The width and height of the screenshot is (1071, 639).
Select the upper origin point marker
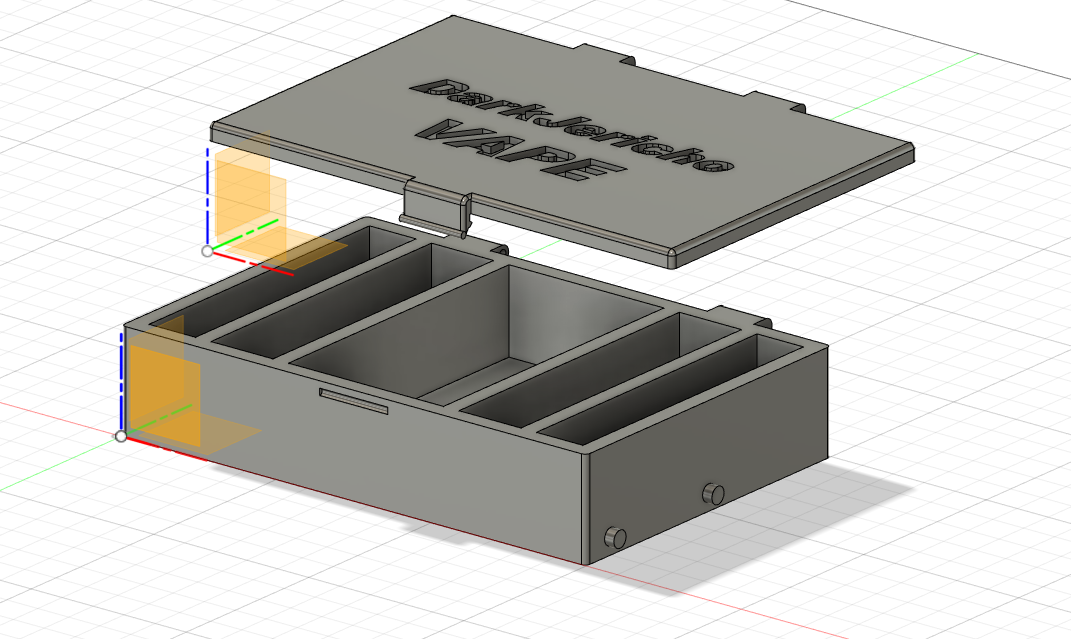206,253
